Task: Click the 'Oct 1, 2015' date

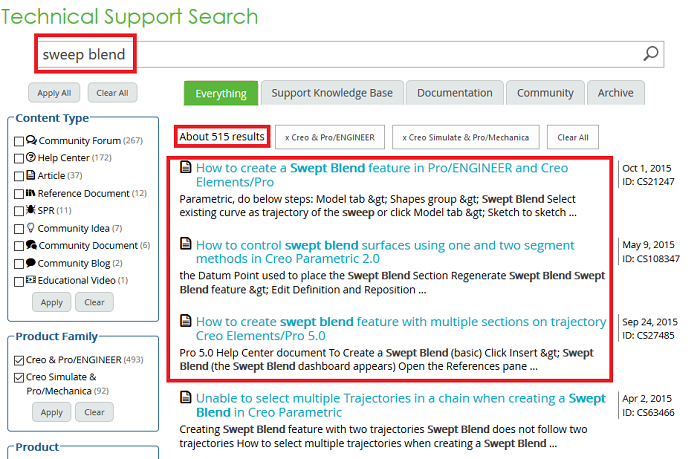Action: 646,168
